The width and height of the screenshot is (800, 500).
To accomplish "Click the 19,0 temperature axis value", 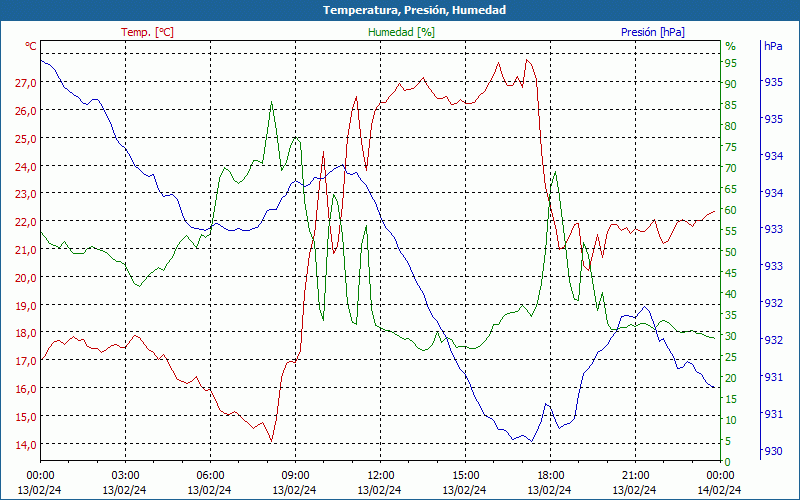I will point(26,306).
